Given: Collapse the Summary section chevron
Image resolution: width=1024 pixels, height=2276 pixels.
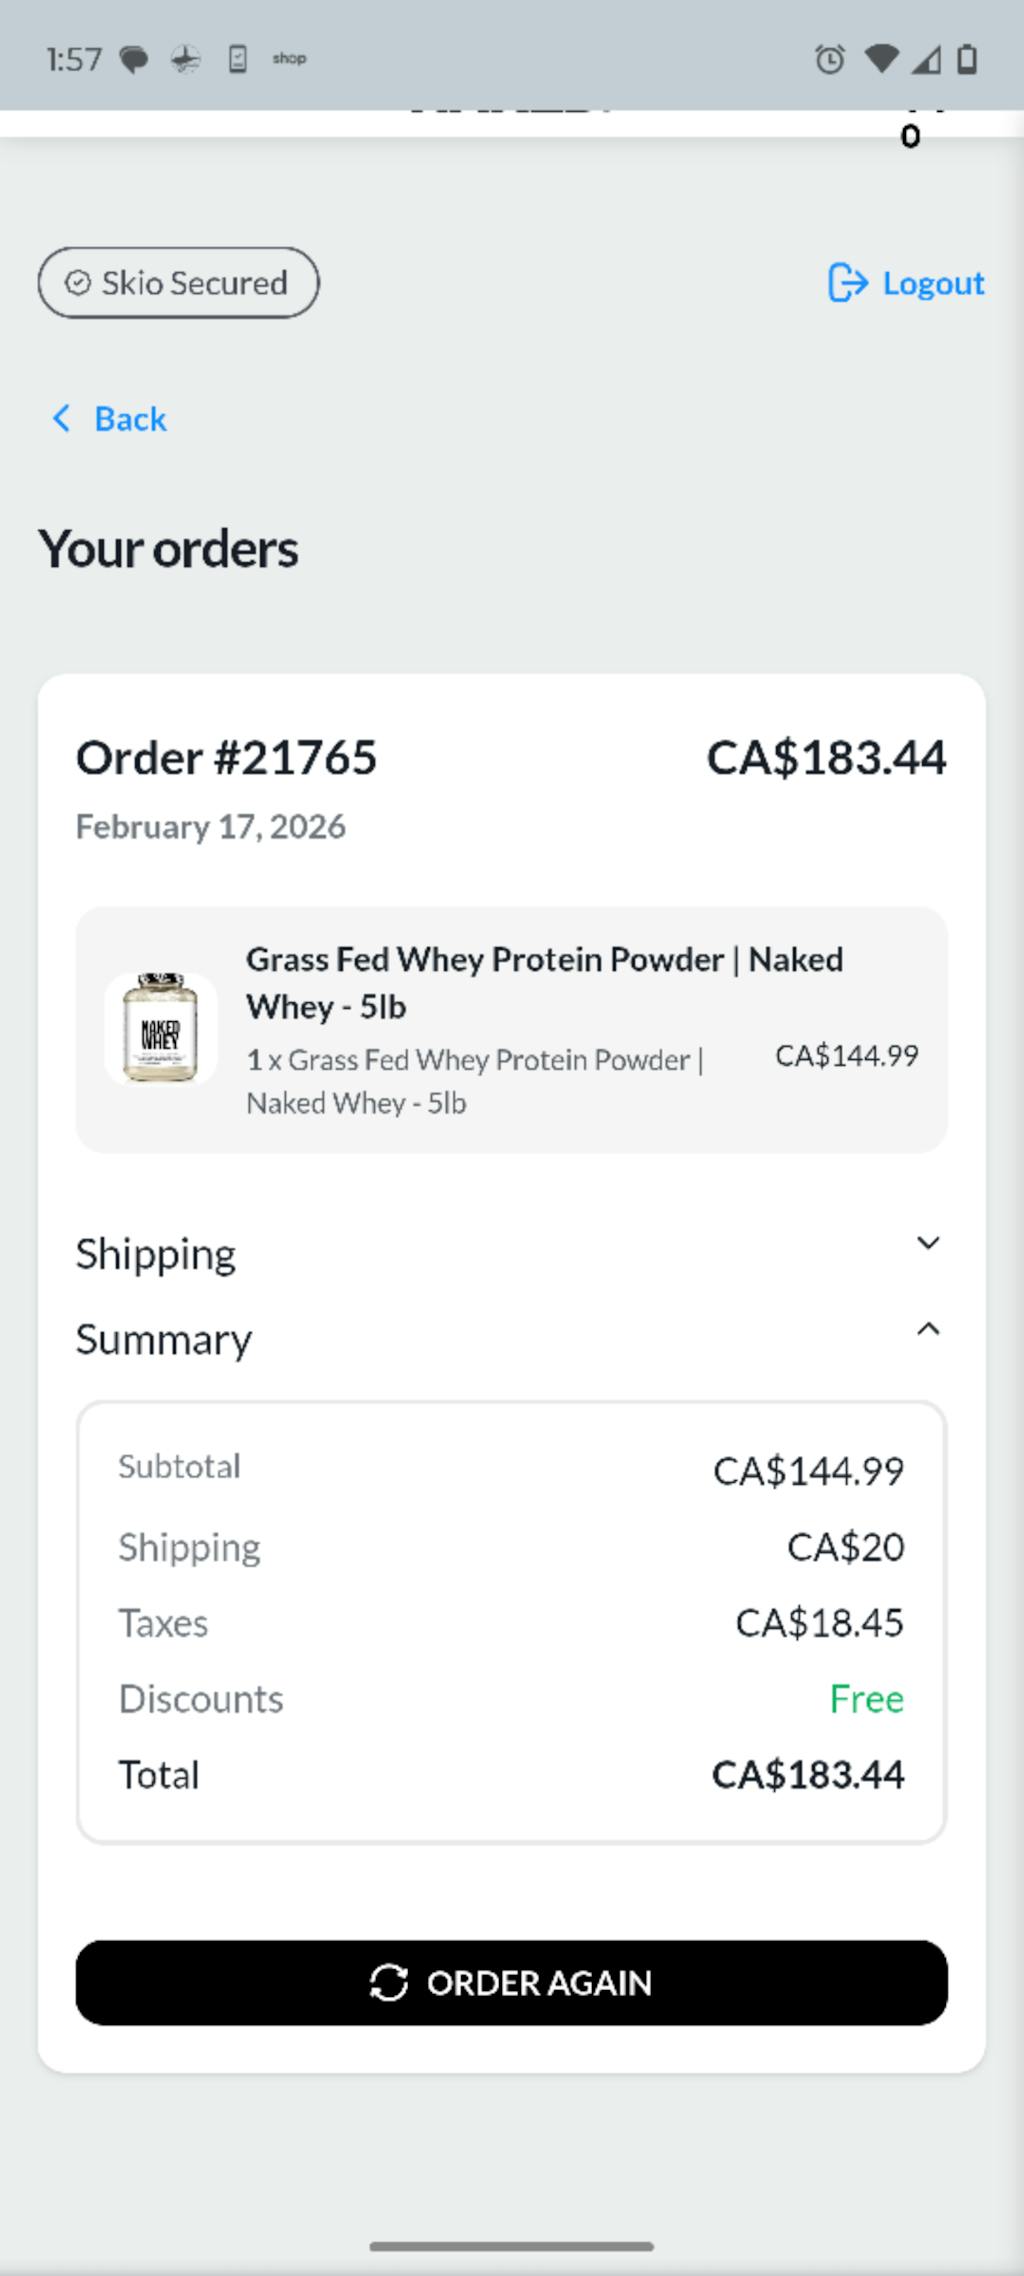Looking at the screenshot, I should pyautogui.click(x=928, y=1329).
